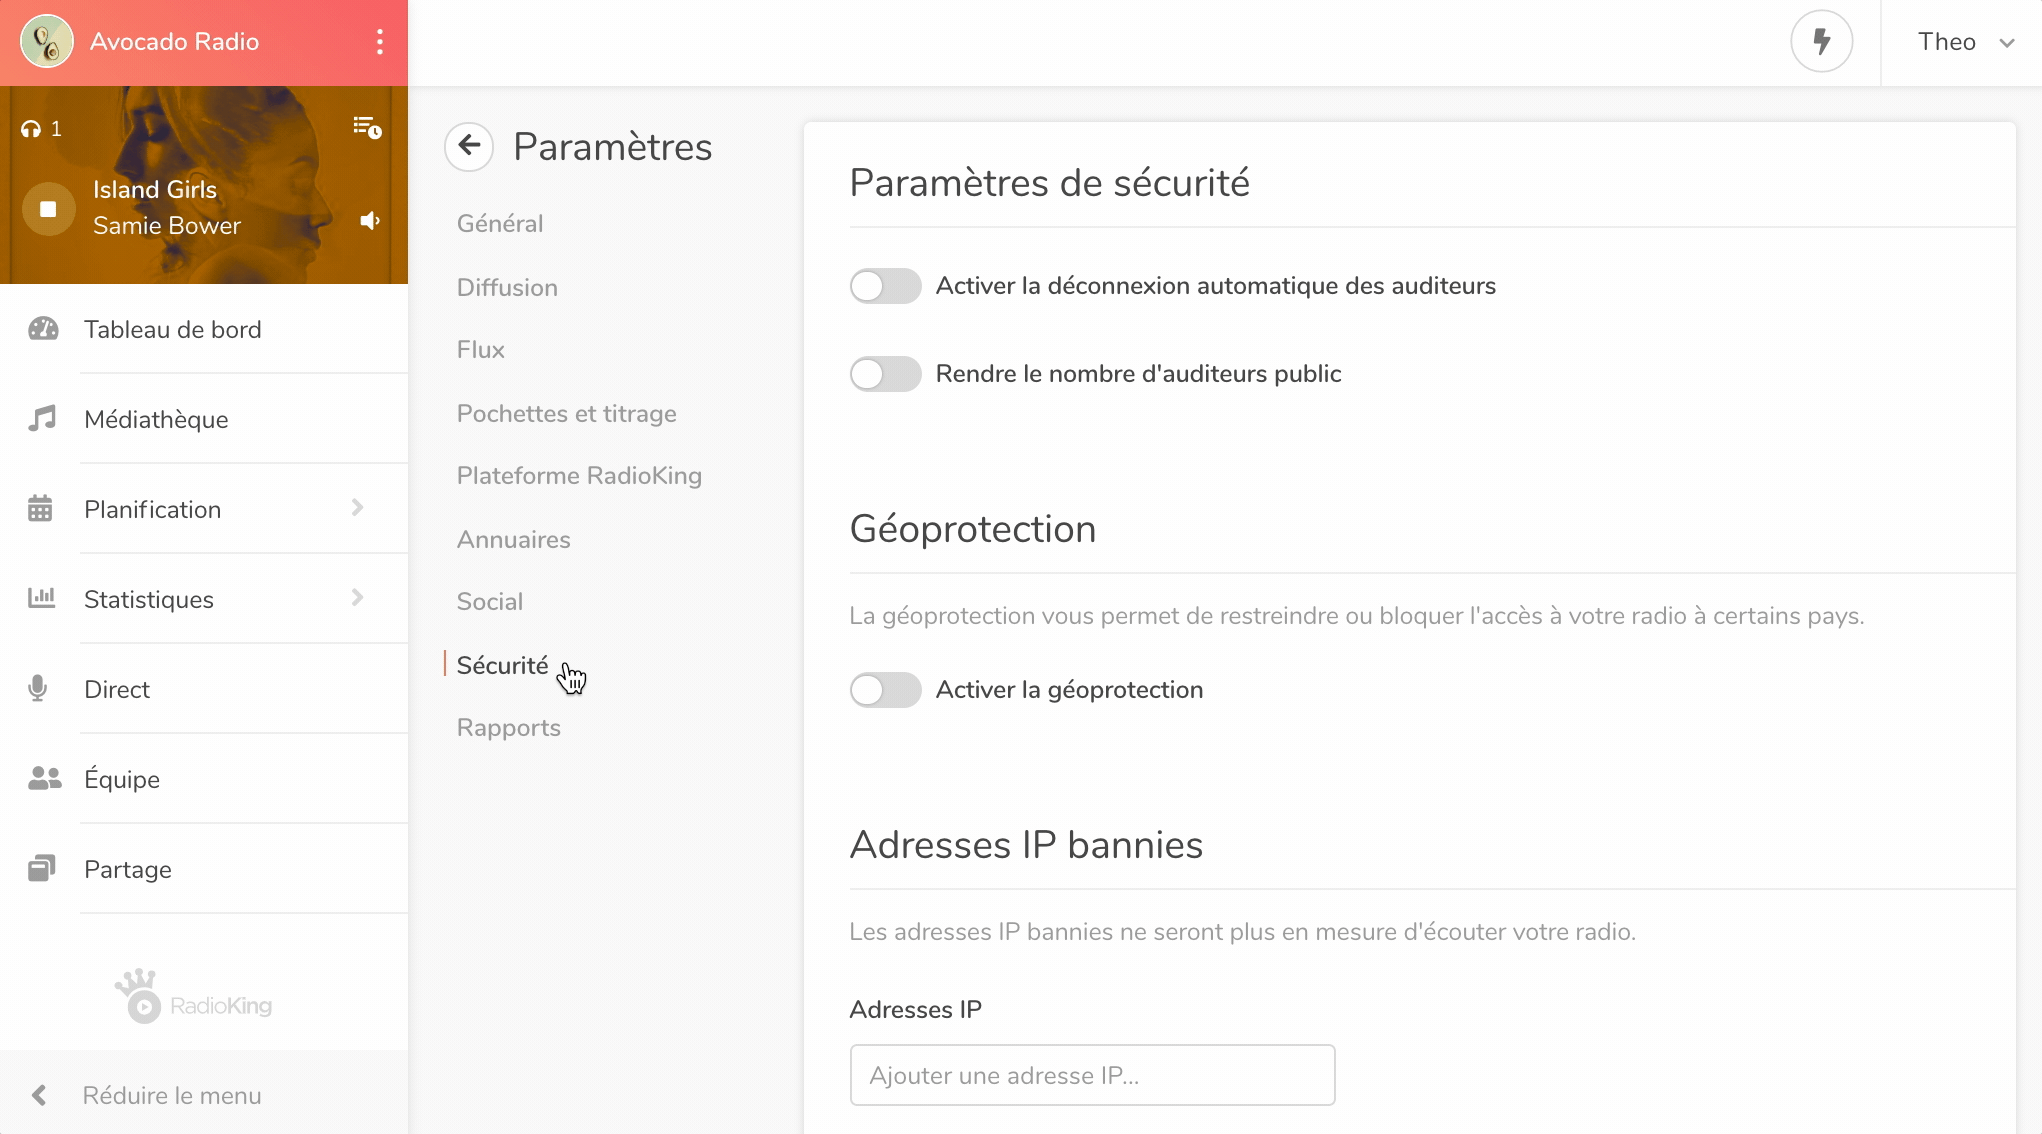Image resolution: width=2042 pixels, height=1134 pixels.
Task: Select the Rapports settings menu item
Action: (x=508, y=728)
